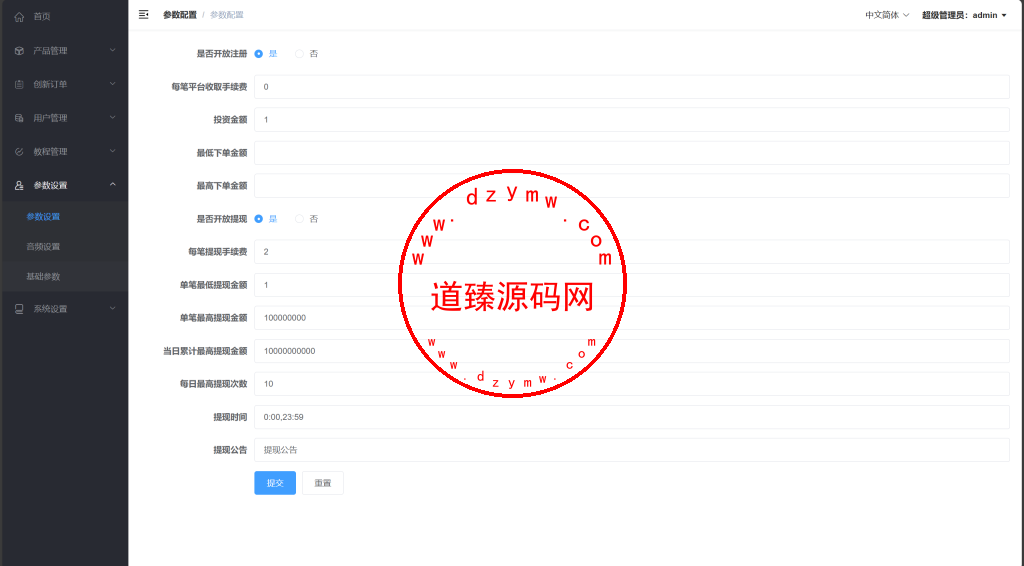The image size is (1024, 566).
Task: Click the 单笔最高提现金额 input field
Action: pyautogui.click(x=632, y=318)
